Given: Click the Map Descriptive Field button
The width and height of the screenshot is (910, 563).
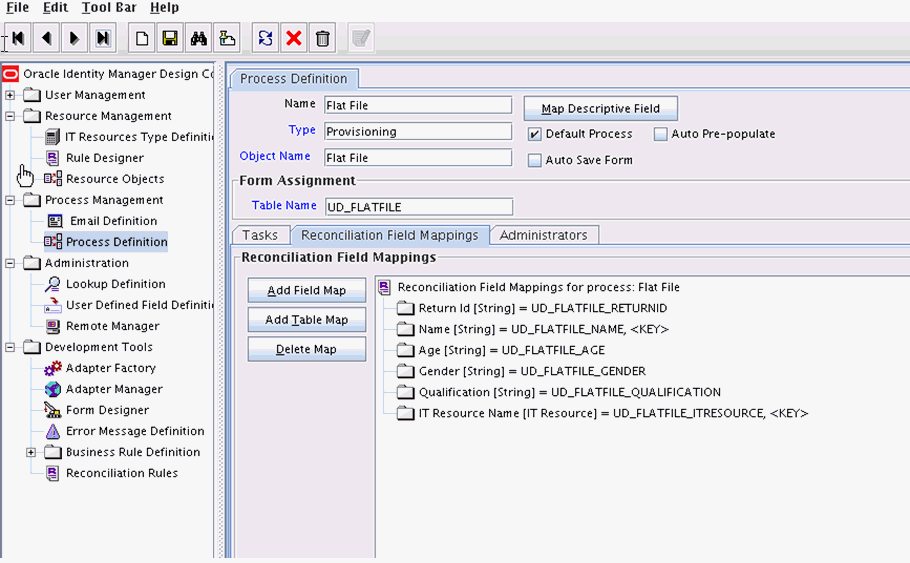Looking at the screenshot, I should [x=601, y=109].
